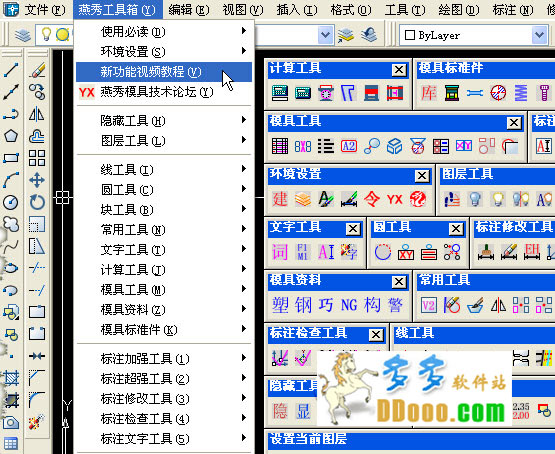Click the AutoCAD application icon
The image size is (555, 454).
tap(11, 10)
